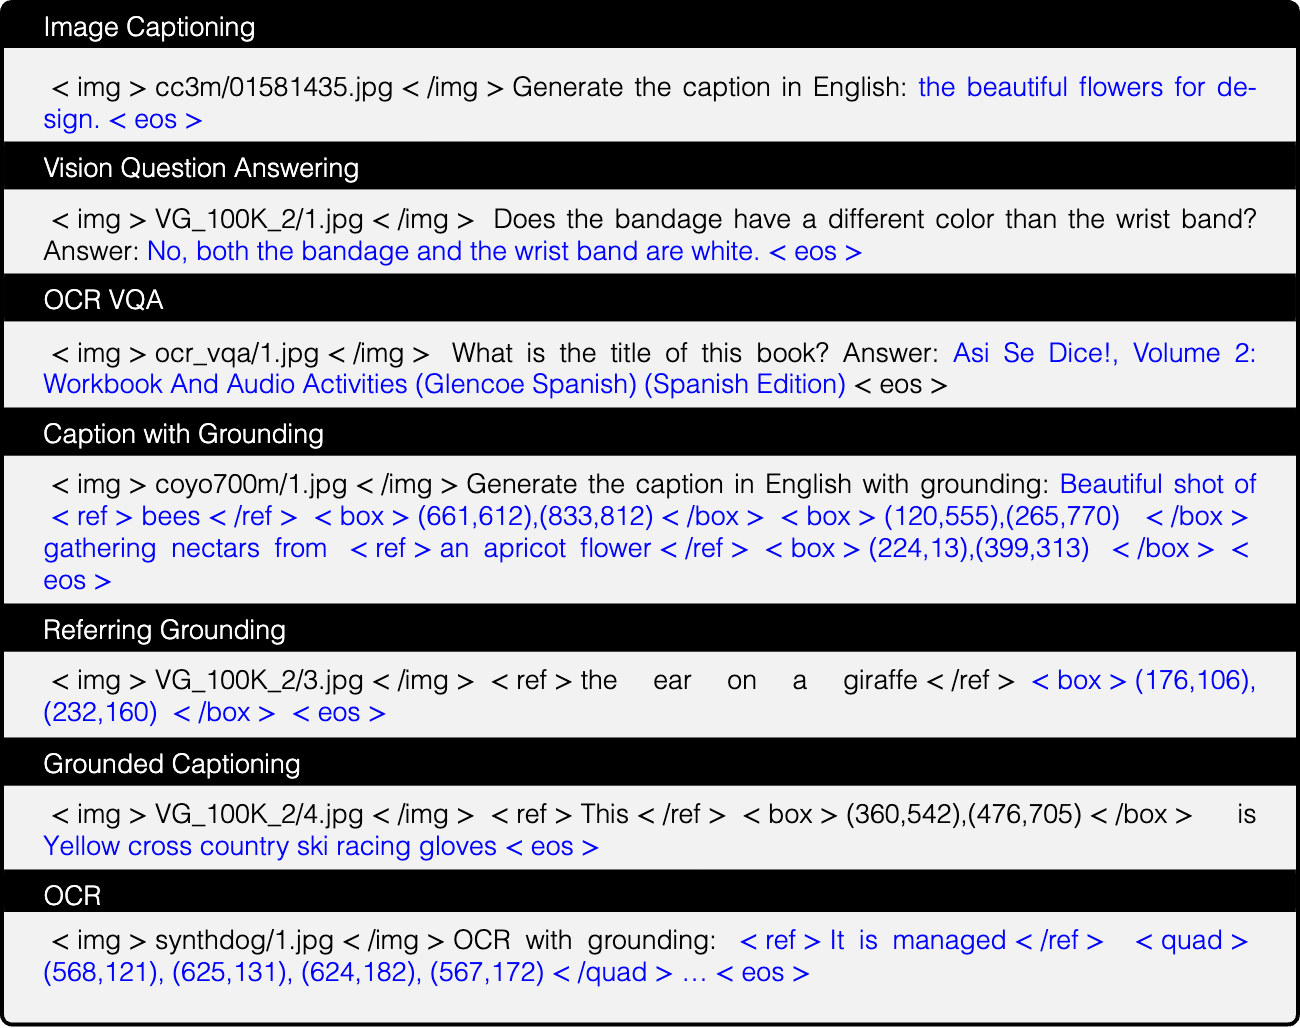Viewport: 1300px width, 1028px height.
Task: Click the "Image Captioning" section heading
Action: coord(149,27)
